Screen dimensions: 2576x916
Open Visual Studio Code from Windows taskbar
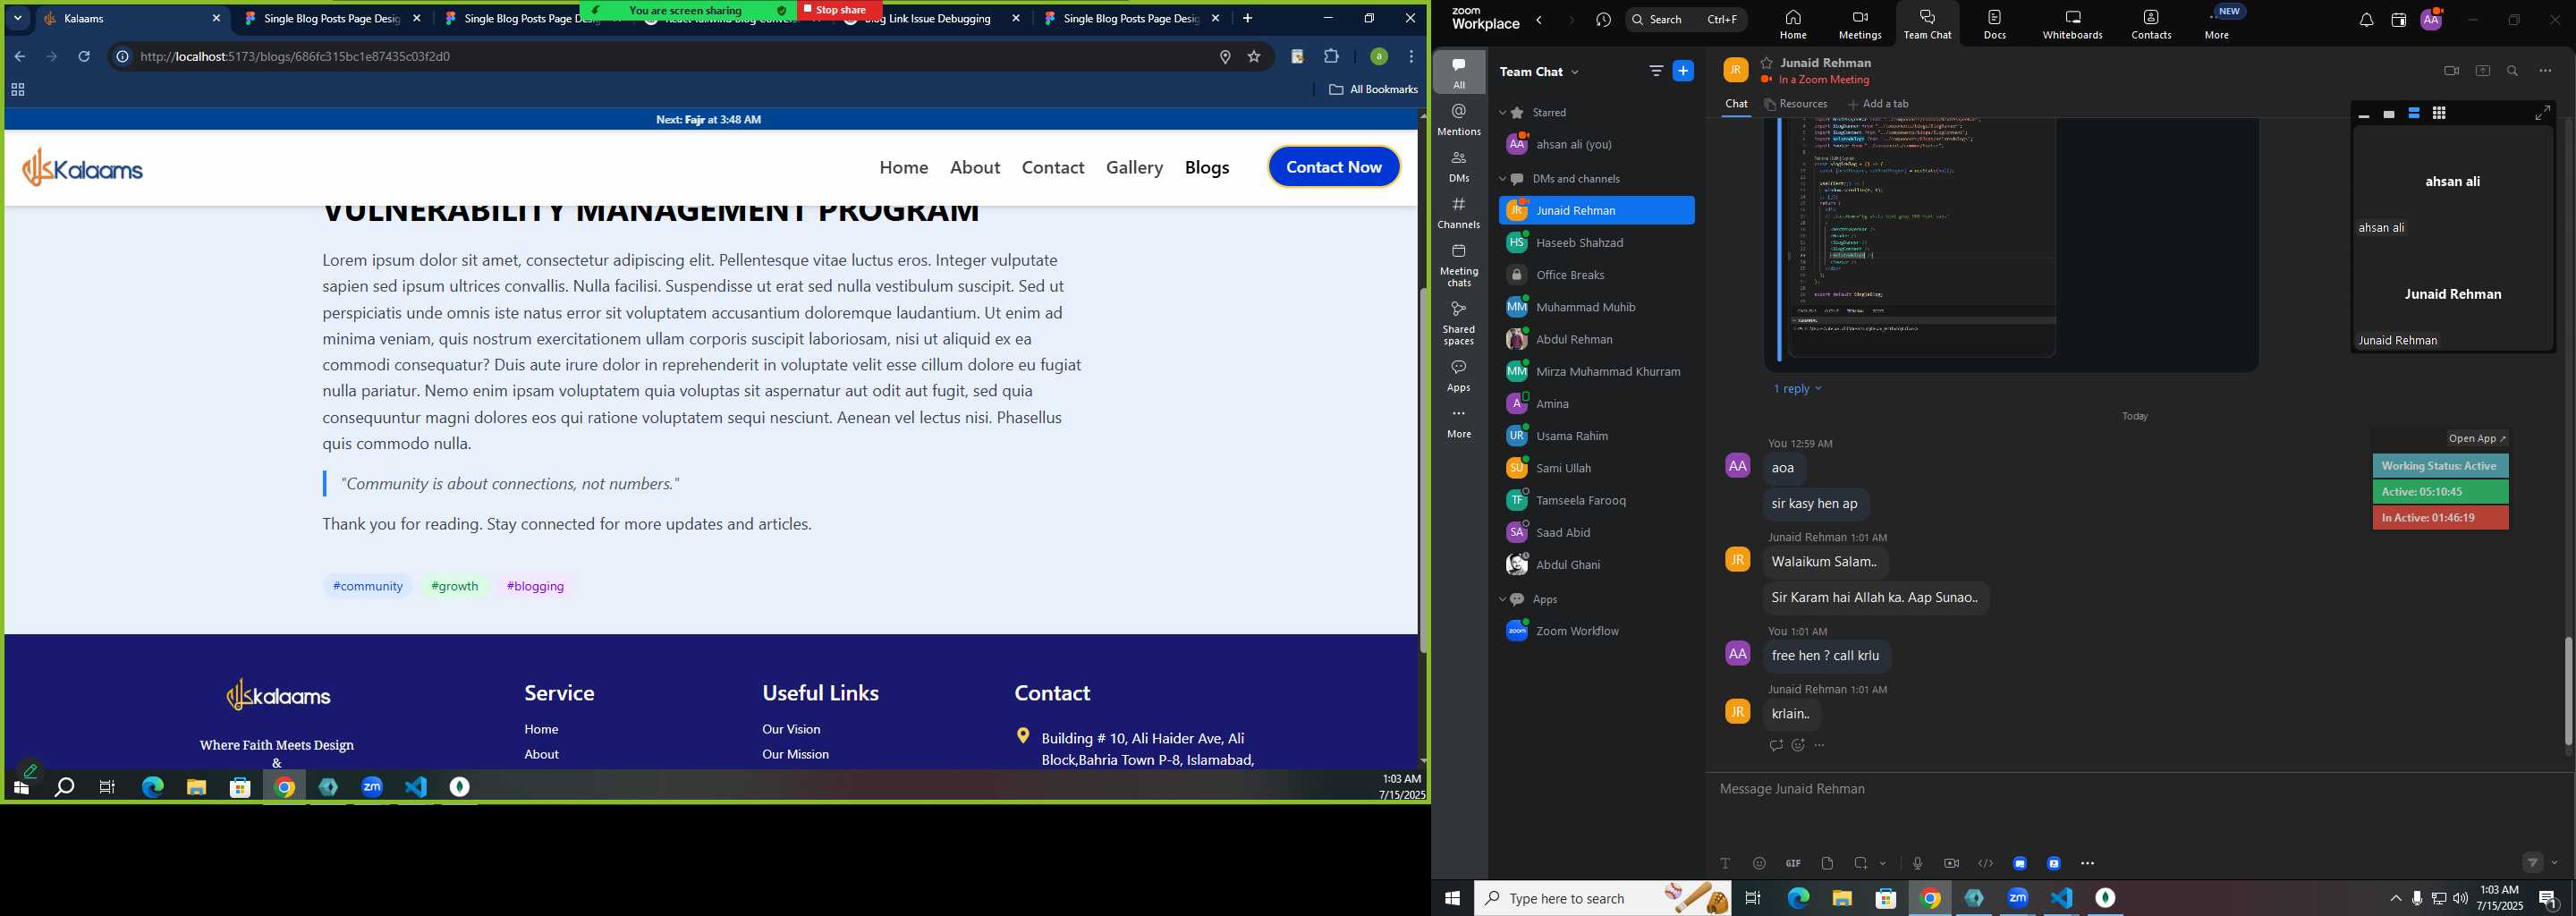(x=2061, y=899)
